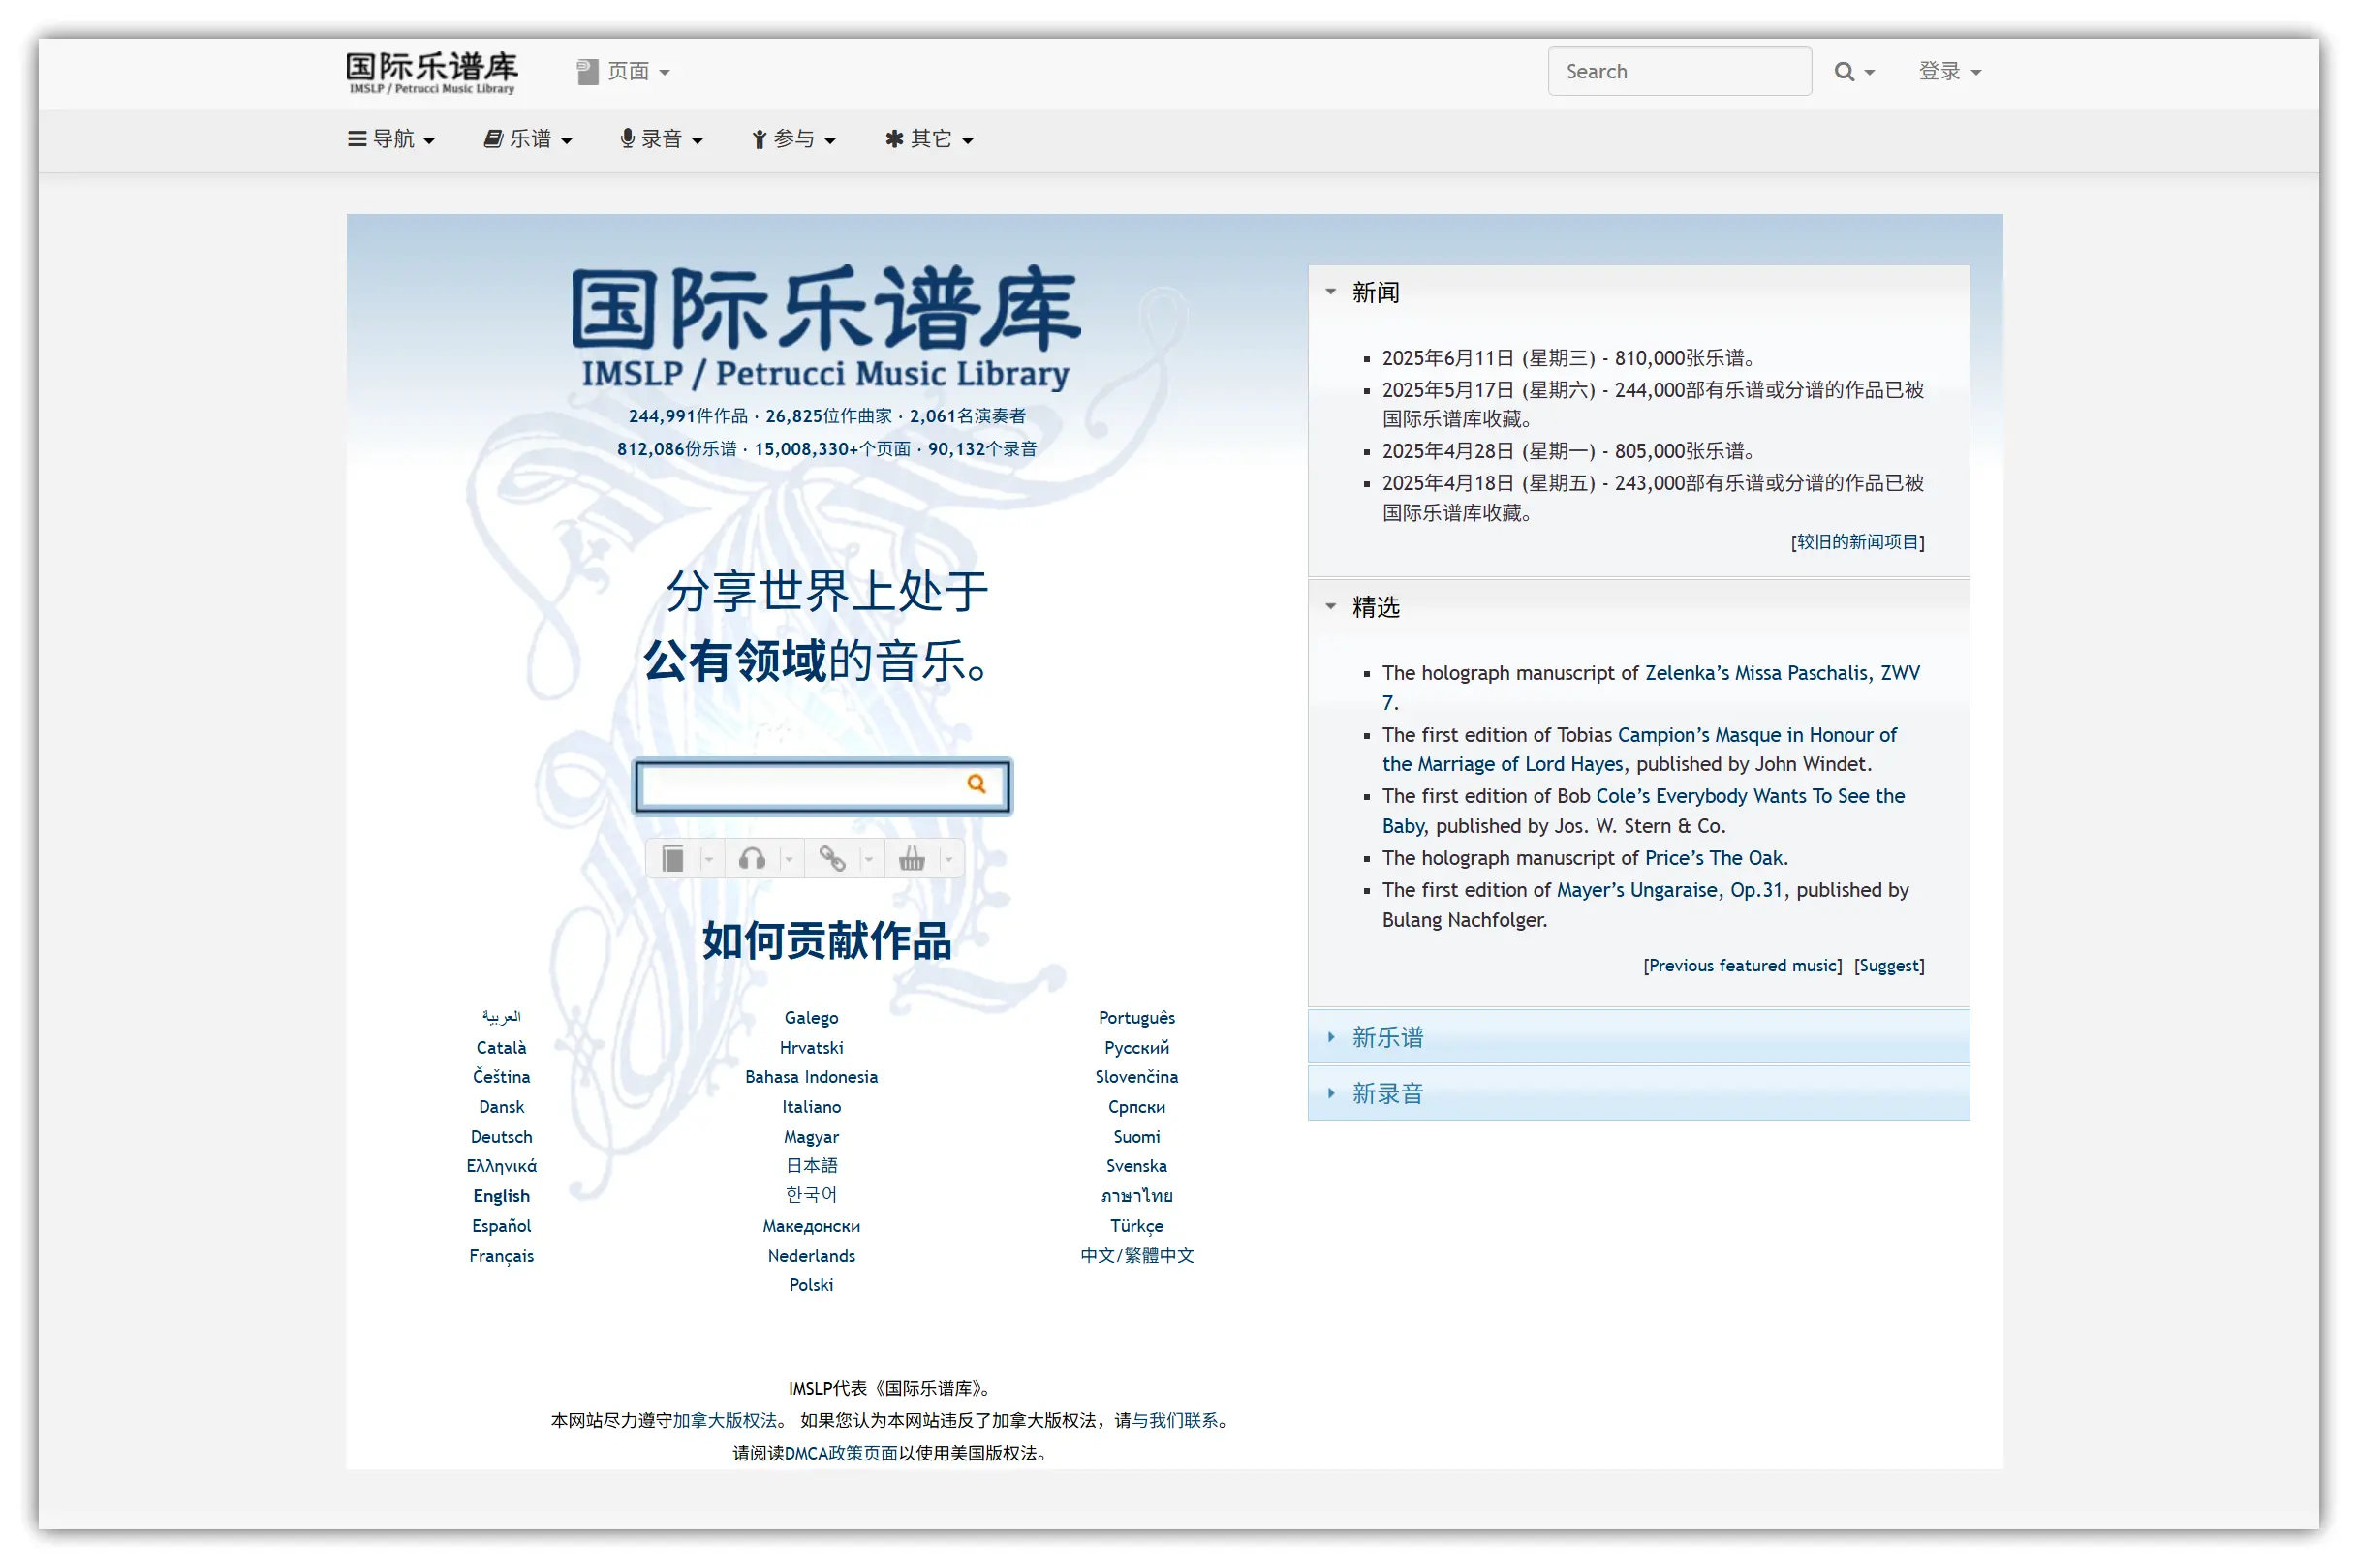Screen dimensions: 2358x1568
Task: Switch to the Čeština language link
Action: point(501,1077)
